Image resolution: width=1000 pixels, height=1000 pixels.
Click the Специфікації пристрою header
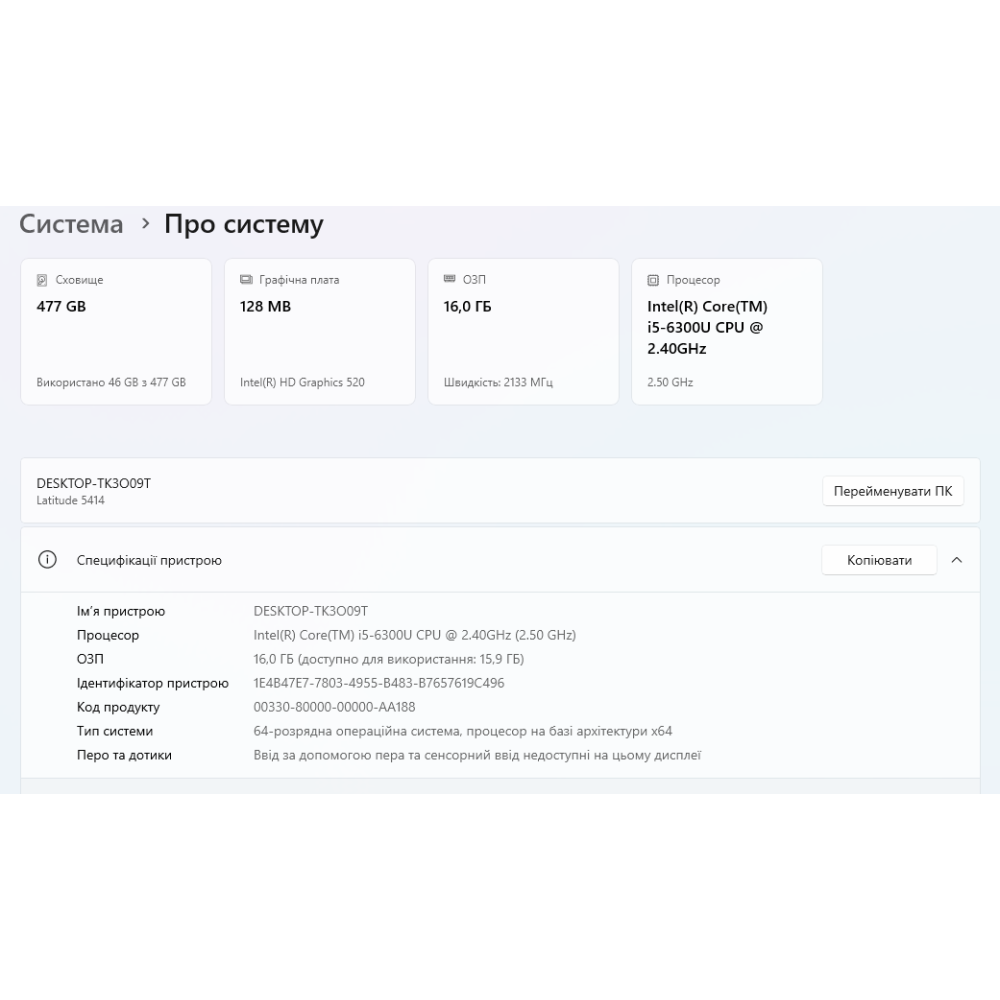(149, 560)
